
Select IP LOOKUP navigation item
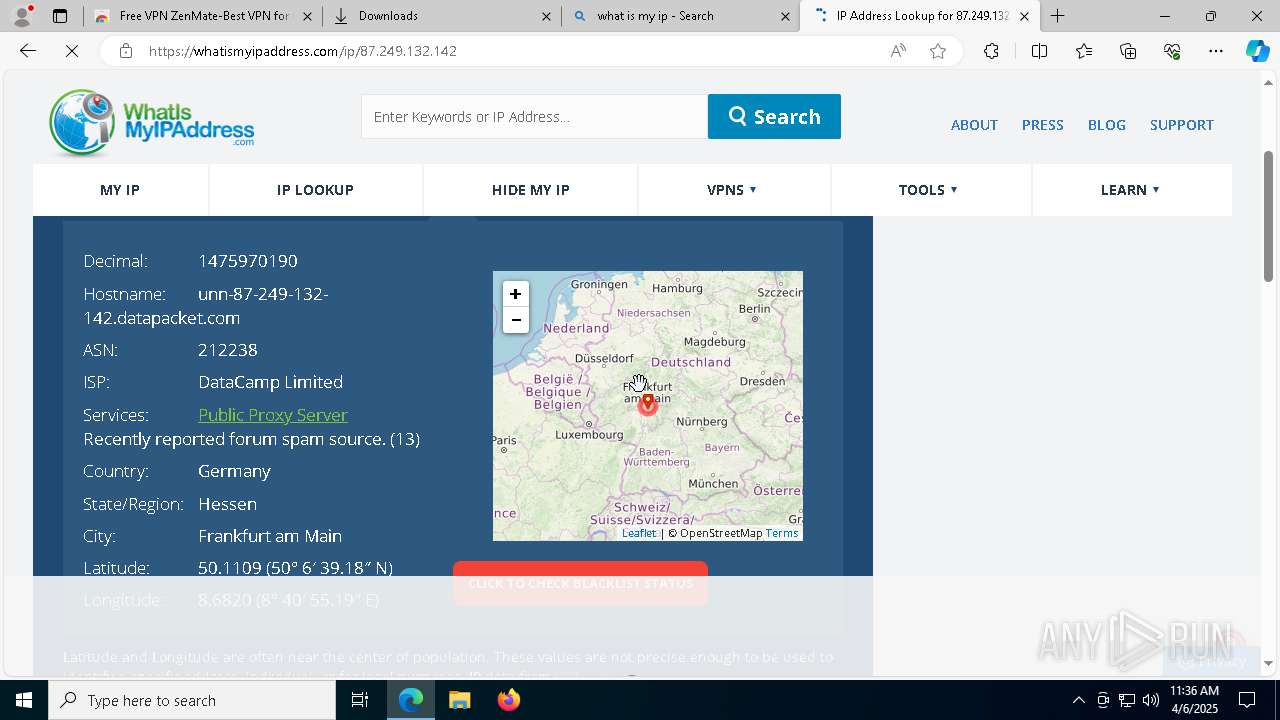pos(315,190)
